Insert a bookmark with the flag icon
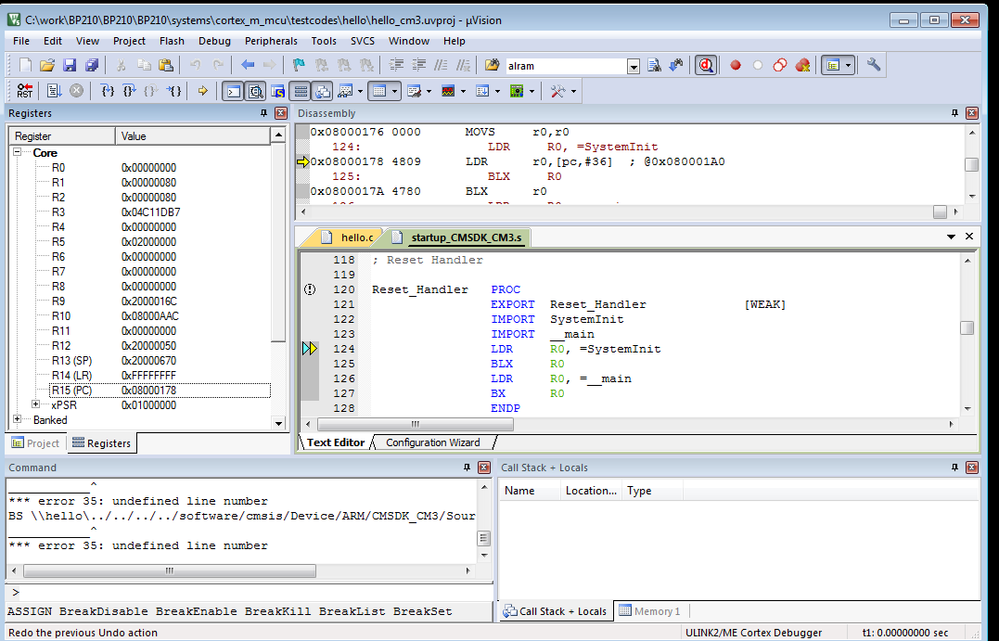Viewport: 999px width, 641px height. pos(299,65)
